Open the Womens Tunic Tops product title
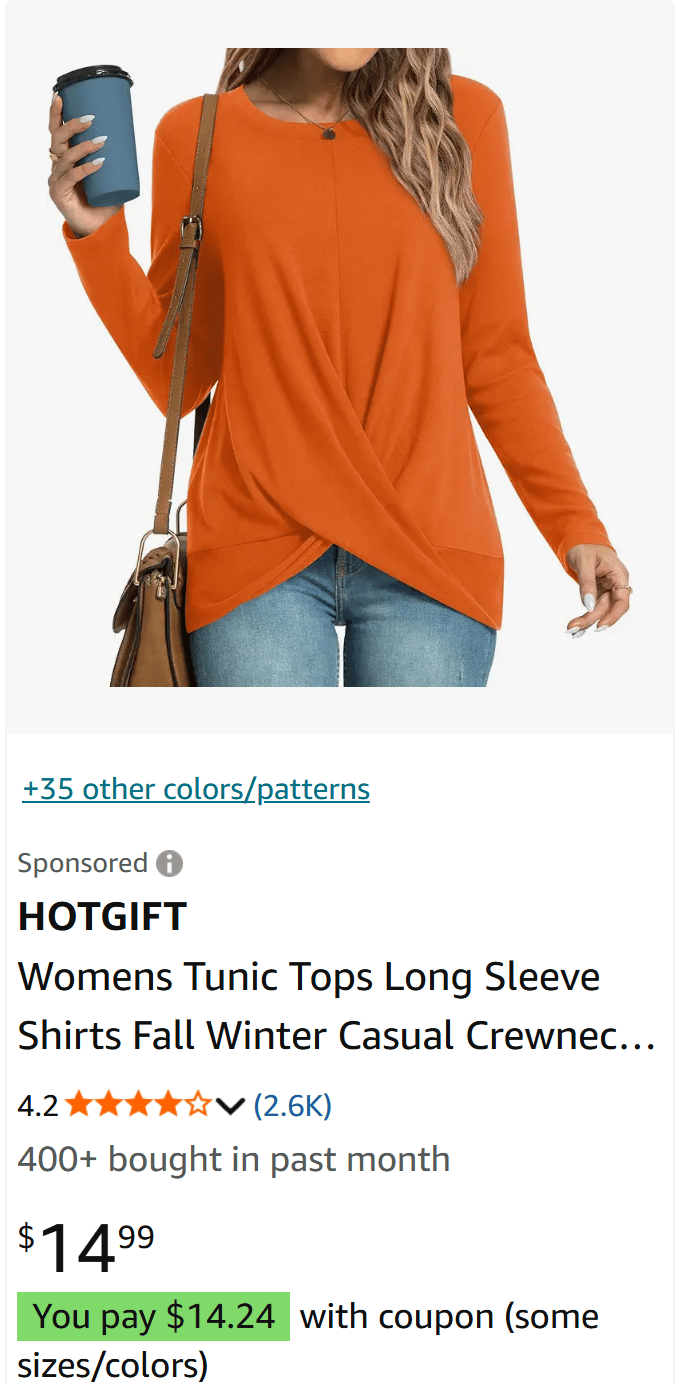The image size is (682, 1384). pyautogui.click(x=337, y=1006)
